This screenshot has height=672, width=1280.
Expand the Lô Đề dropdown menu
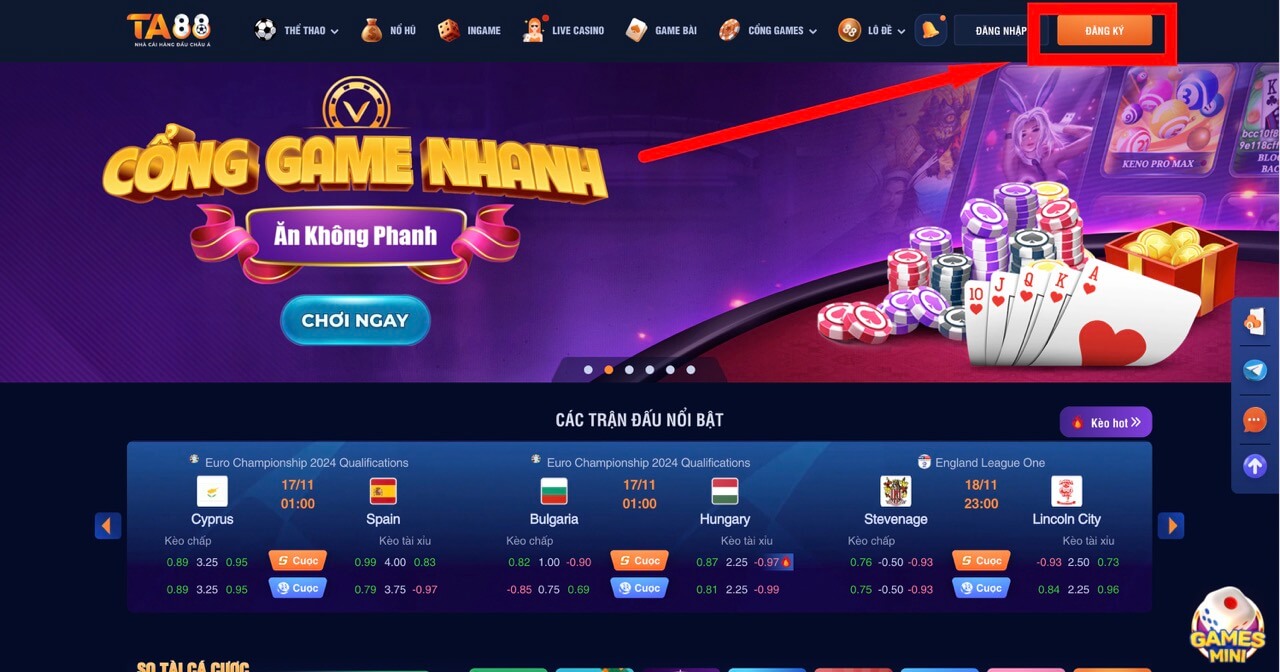pyautogui.click(x=872, y=30)
